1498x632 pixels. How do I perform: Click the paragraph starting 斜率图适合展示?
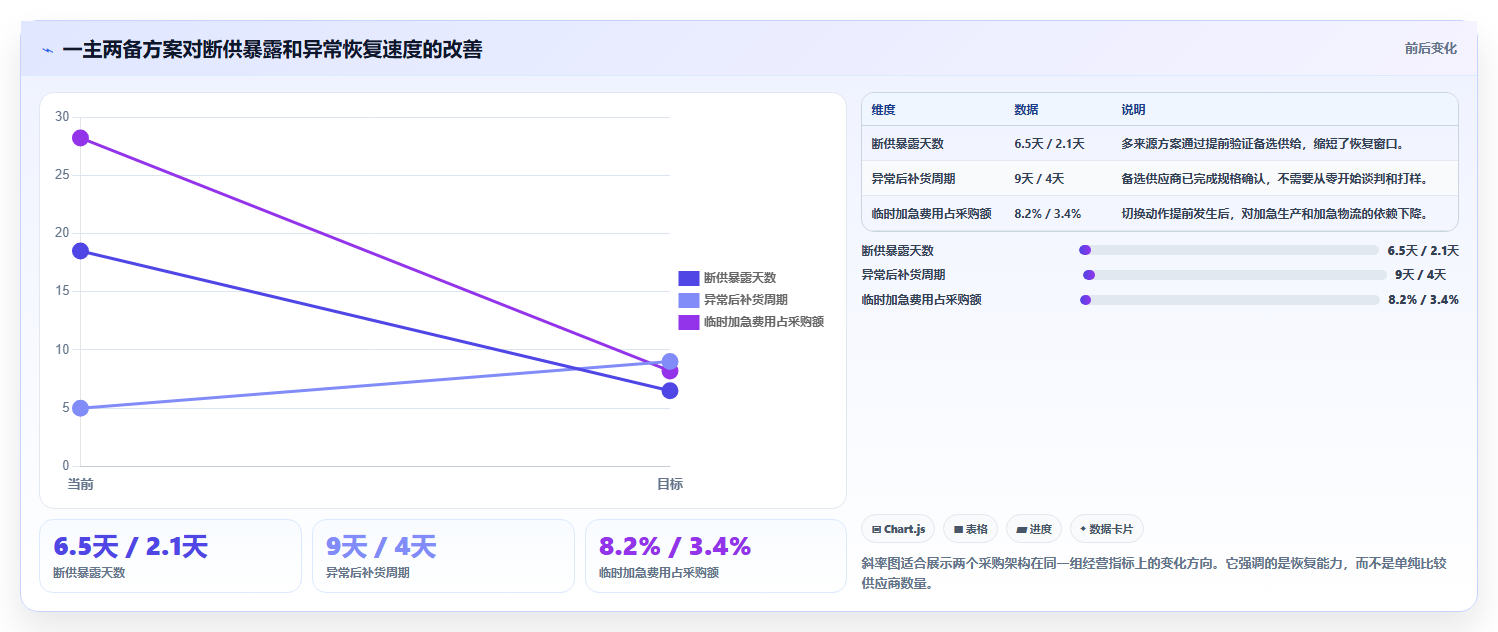[x=1154, y=573]
